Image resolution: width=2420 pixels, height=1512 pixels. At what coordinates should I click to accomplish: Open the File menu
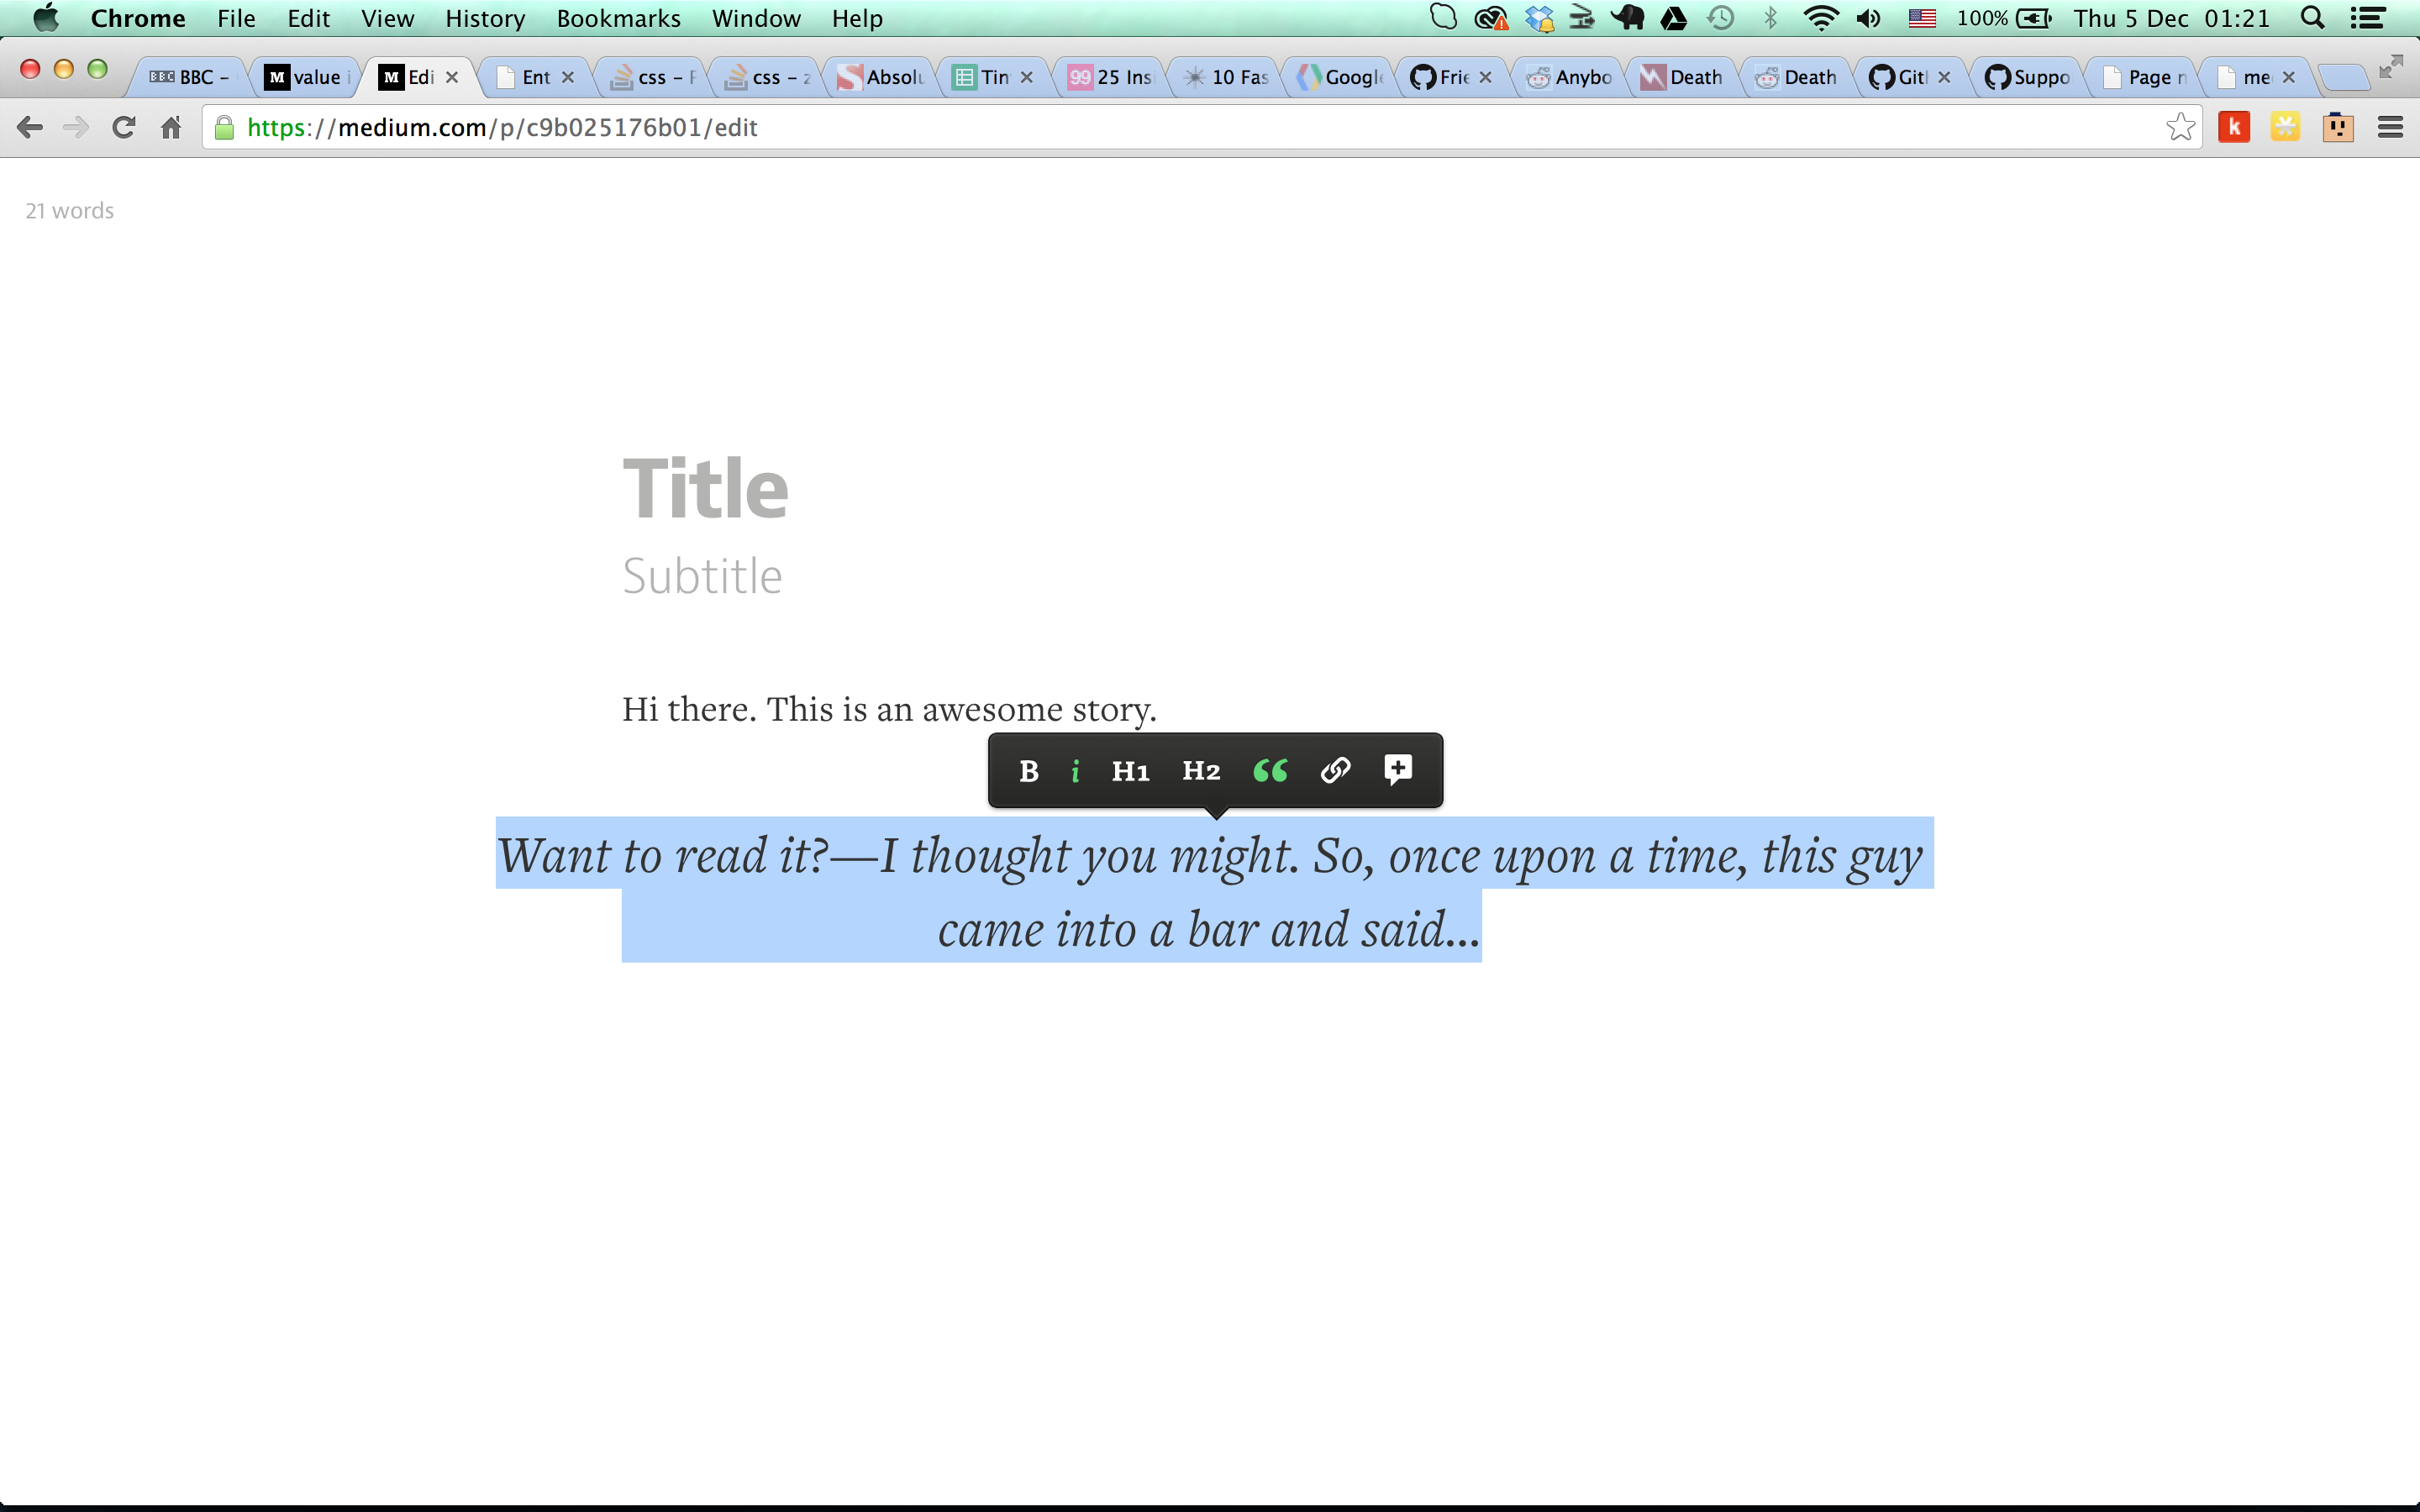pyautogui.click(x=236, y=18)
